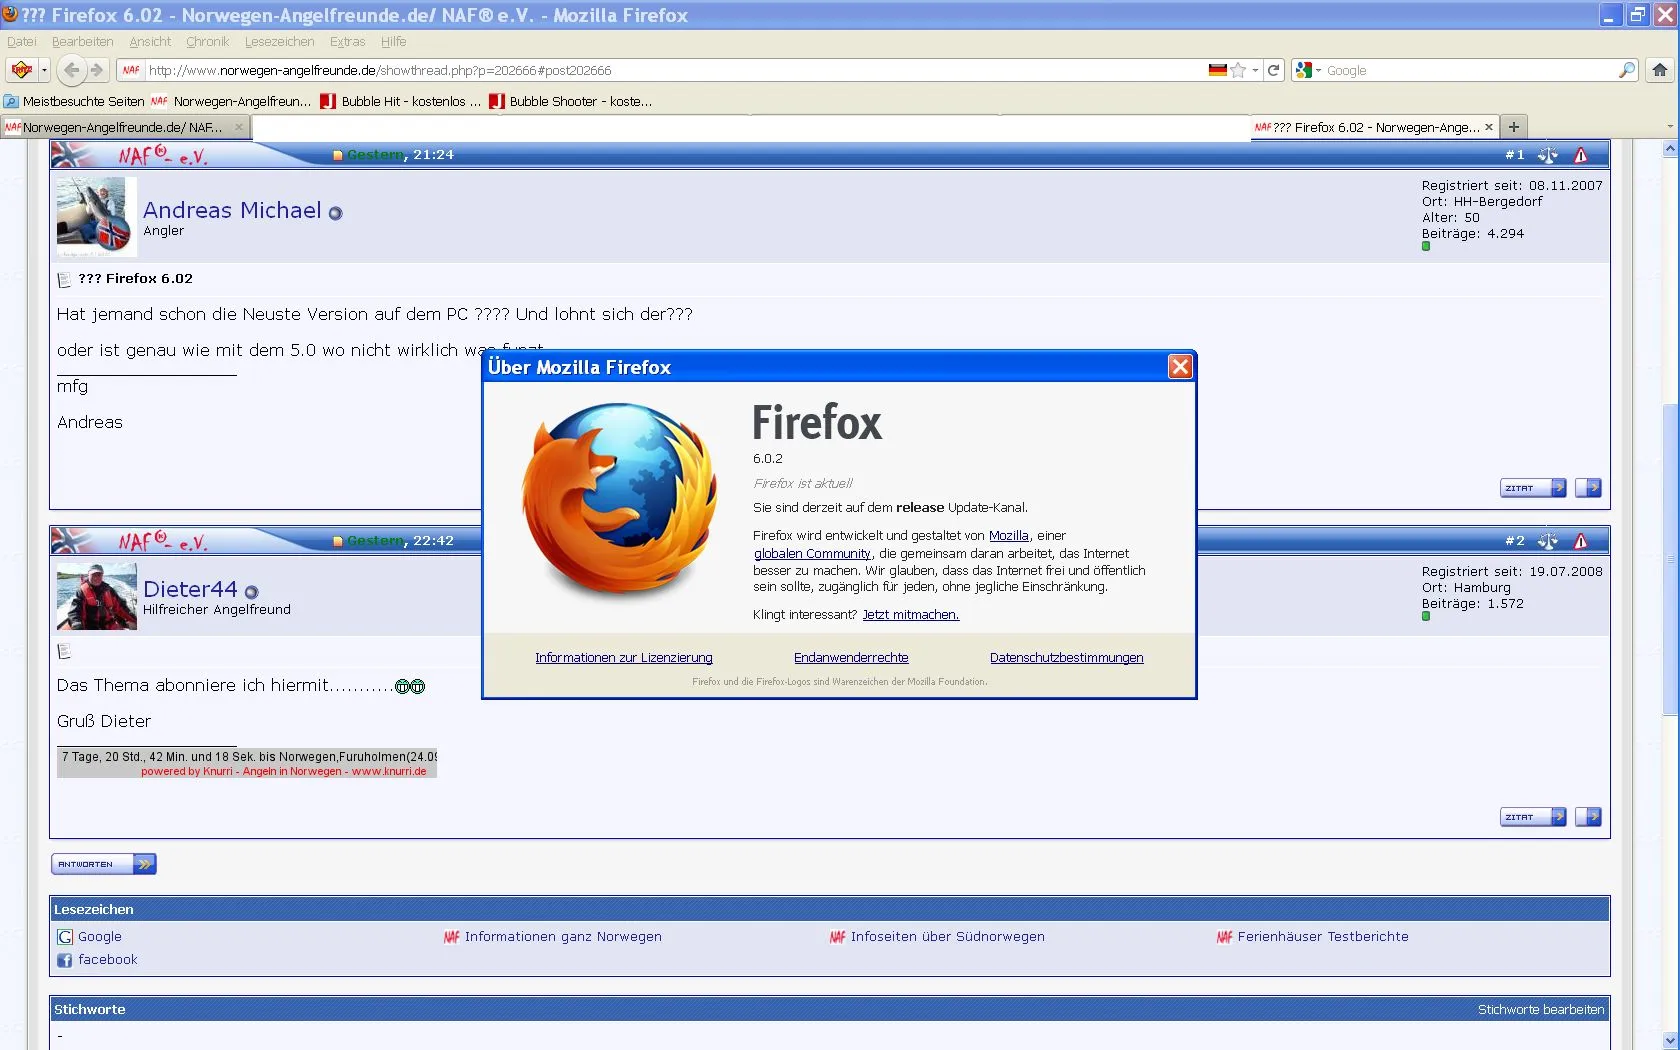Click ZITAT button on Dieter44's post
Image resolution: width=1680 pixels, height=1050 pixels.
pyautogui.click(x=1533, y=817)
